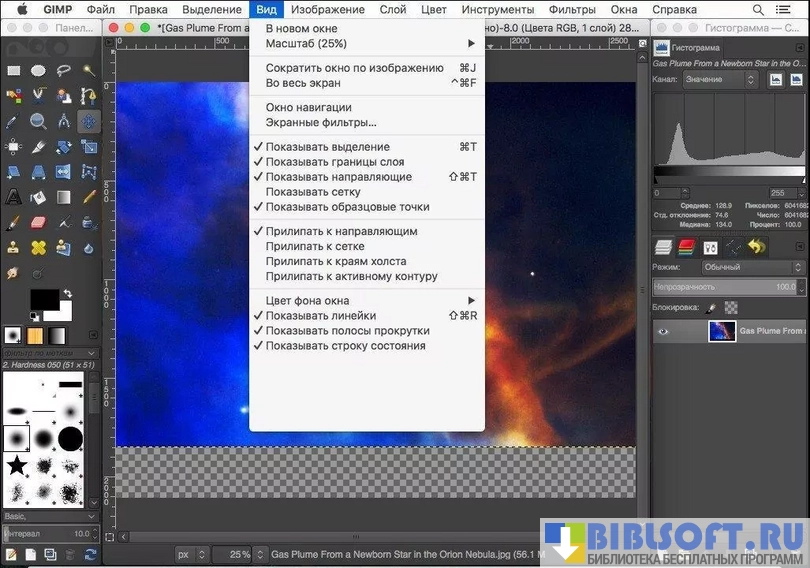Choose the Zoom magnifier tool
The image size is (810, 568).
click(x=39, y=121)
